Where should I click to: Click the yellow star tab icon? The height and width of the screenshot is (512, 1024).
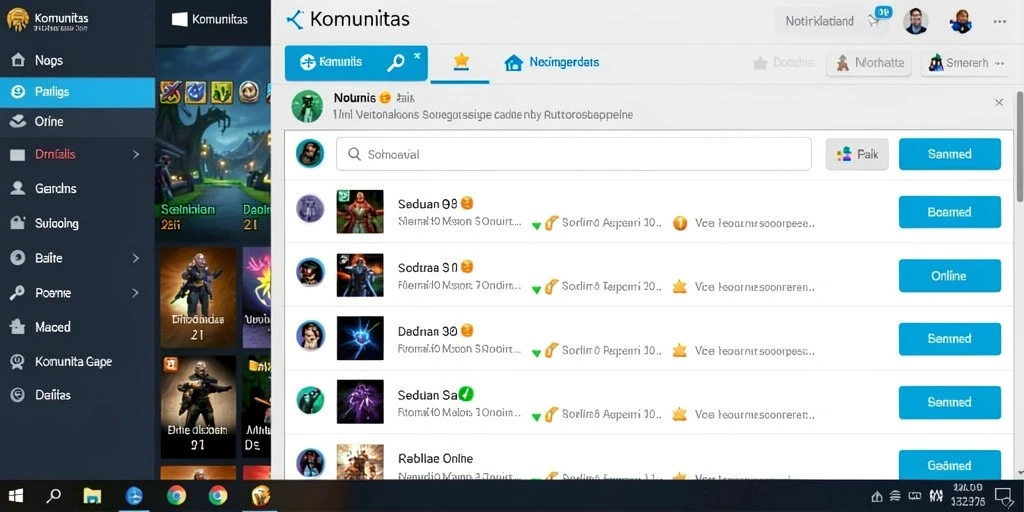pos(461,61)
